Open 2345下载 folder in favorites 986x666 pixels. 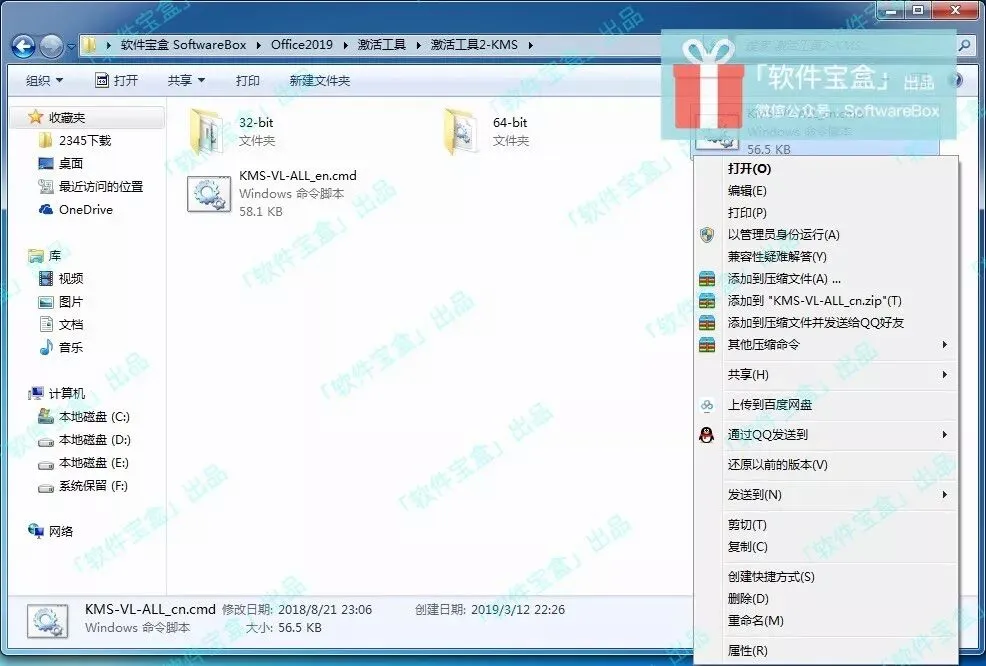tap(75, 140)
